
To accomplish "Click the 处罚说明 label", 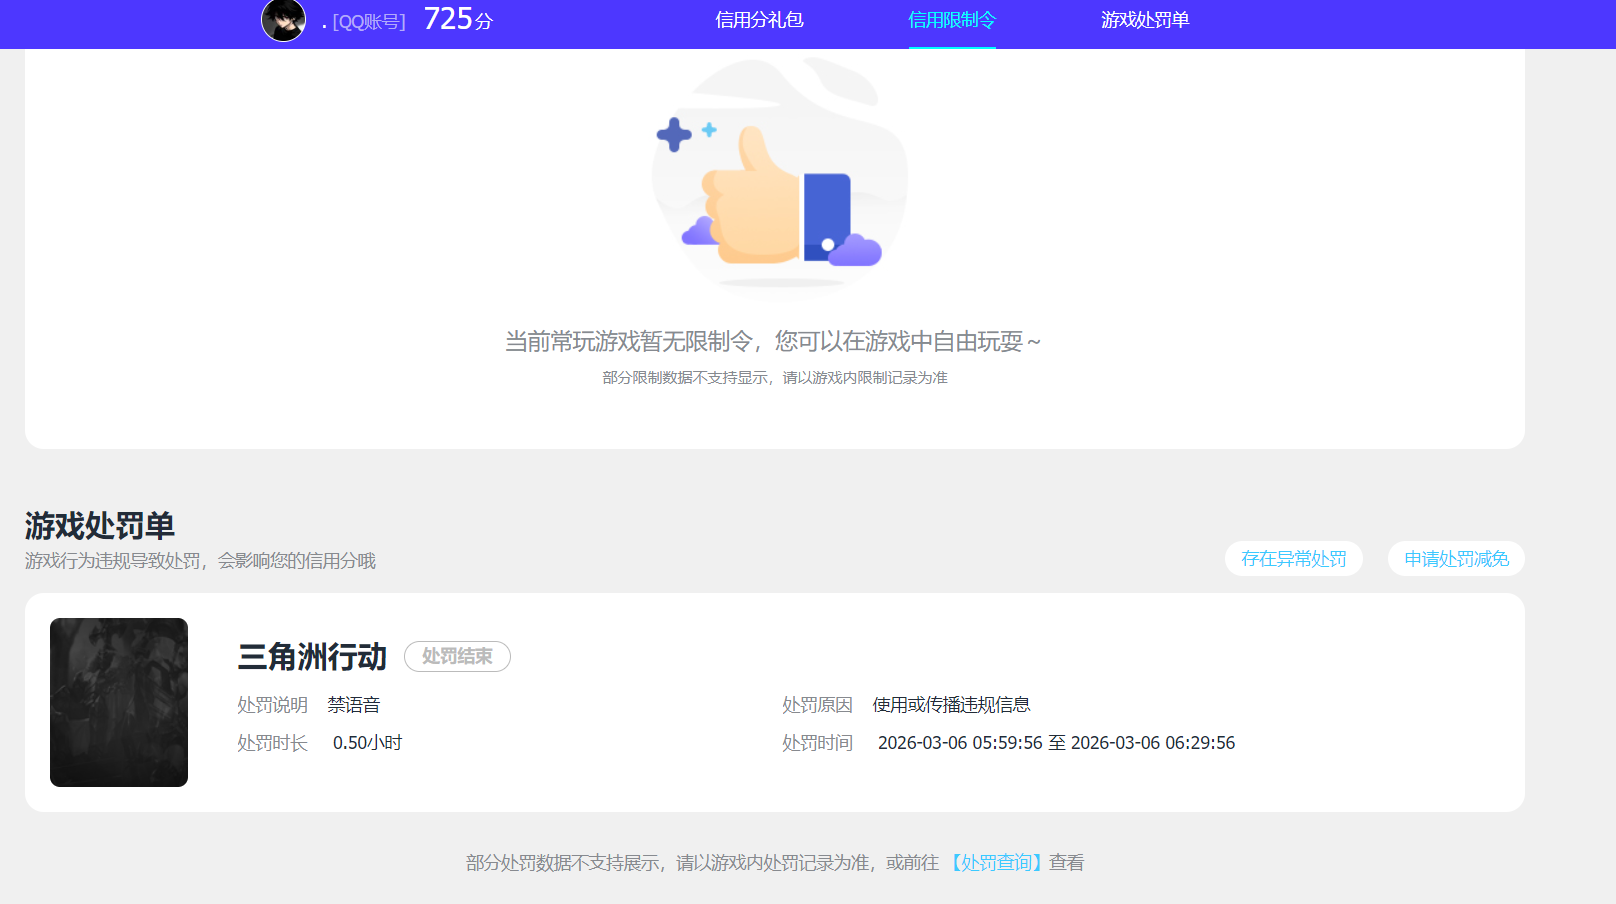I will pyautogui.click(x=272, y=705).
